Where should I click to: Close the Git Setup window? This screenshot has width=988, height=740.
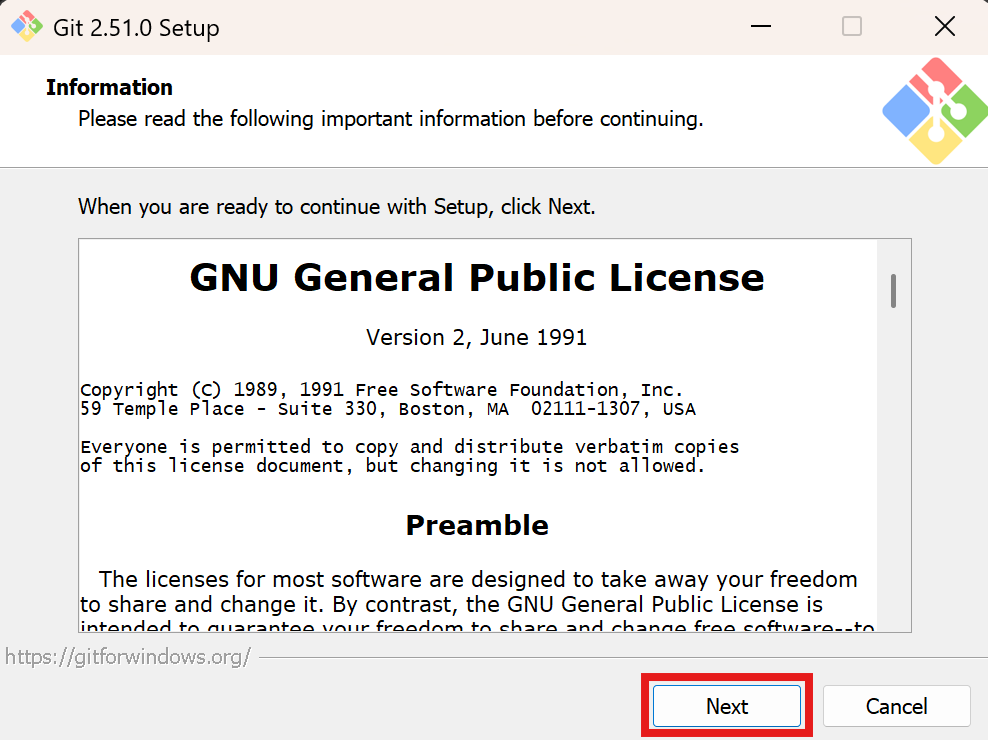point(945,26)
